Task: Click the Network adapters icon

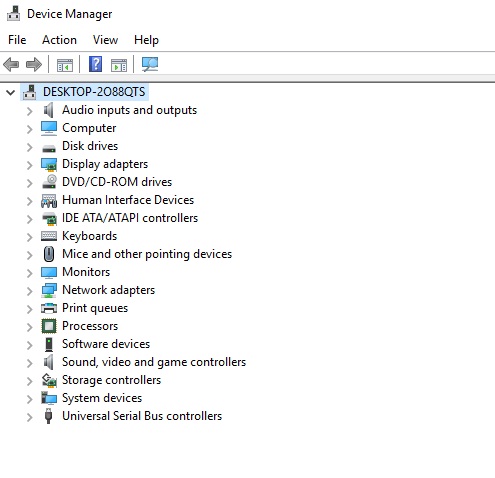Action: (49, 290)
